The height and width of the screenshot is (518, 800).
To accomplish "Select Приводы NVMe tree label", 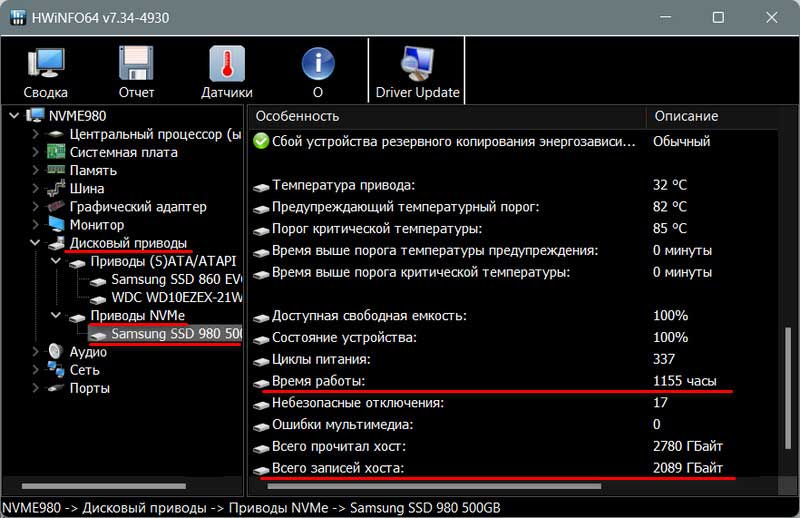I will (x=138, y=315).
